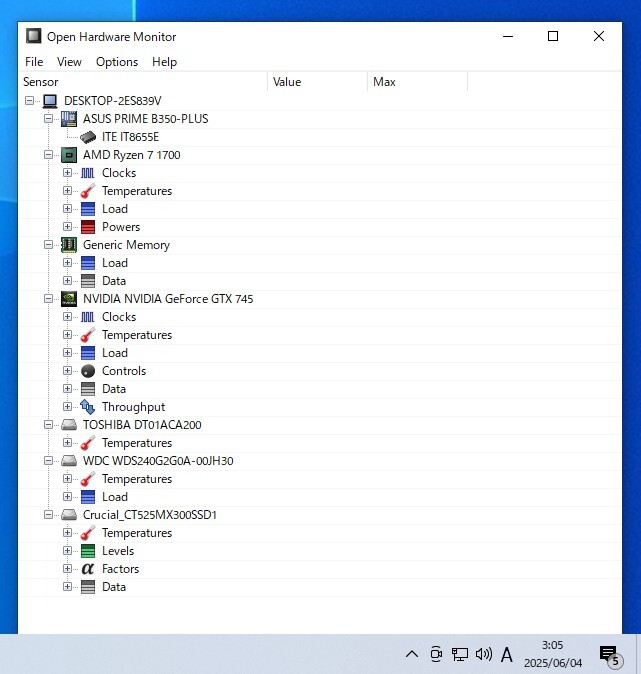Collapse the TOSHIBA DT01ACA200 node

[49, 425]
